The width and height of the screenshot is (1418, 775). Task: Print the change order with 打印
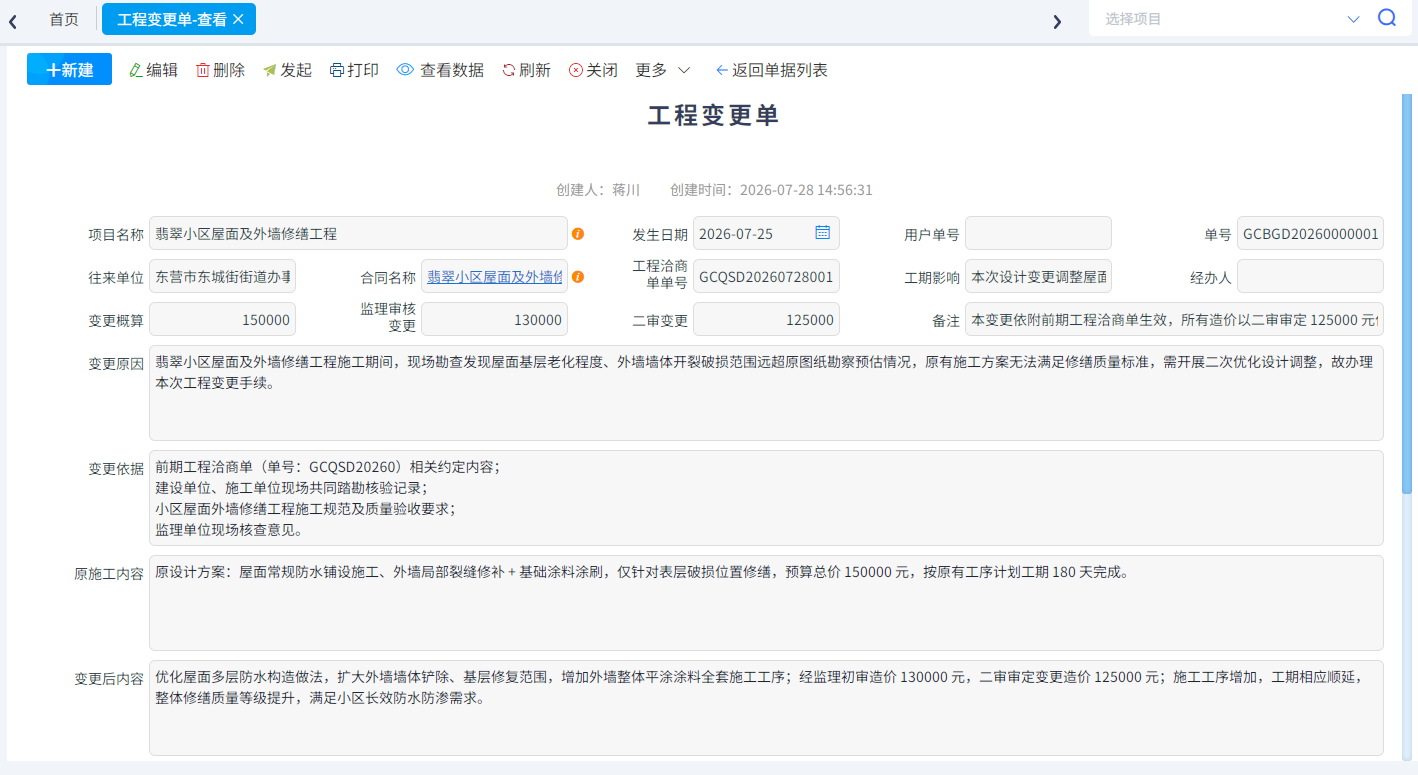pos(354,70)
